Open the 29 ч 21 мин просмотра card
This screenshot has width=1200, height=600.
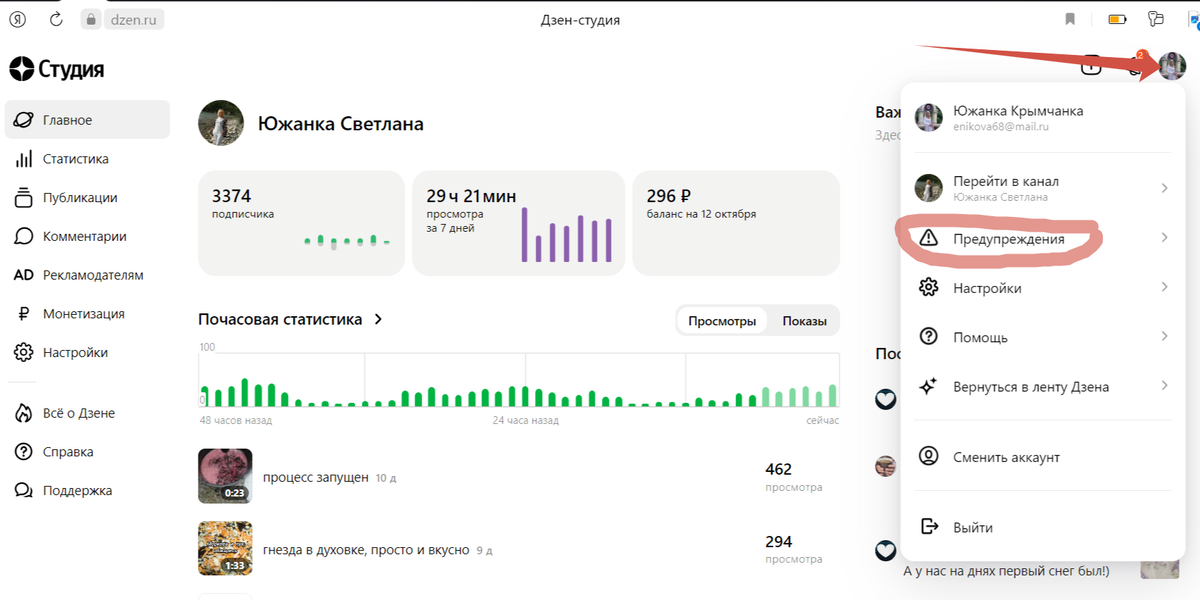click(518, 222)
